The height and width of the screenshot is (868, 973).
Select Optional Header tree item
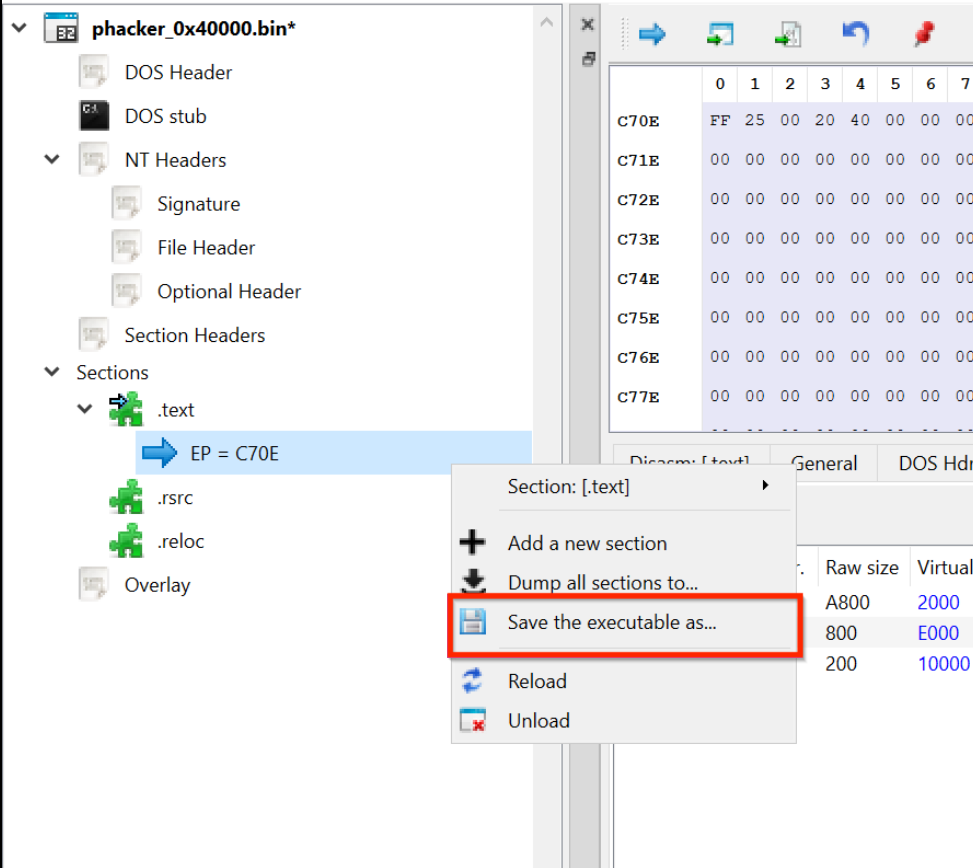pyautogui.click(x=229, y=292)
